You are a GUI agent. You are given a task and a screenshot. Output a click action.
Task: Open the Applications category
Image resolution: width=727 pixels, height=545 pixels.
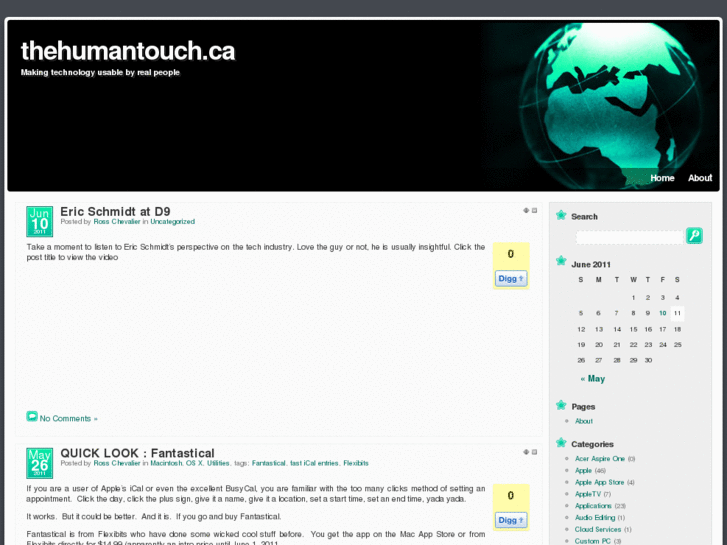[593, 506]
